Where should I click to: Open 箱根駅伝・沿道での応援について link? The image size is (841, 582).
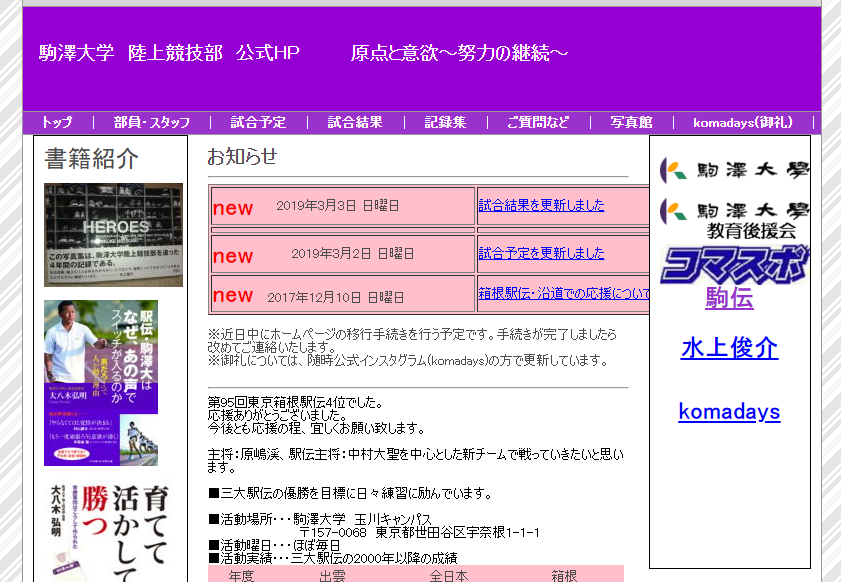click(x=564, y=293)
